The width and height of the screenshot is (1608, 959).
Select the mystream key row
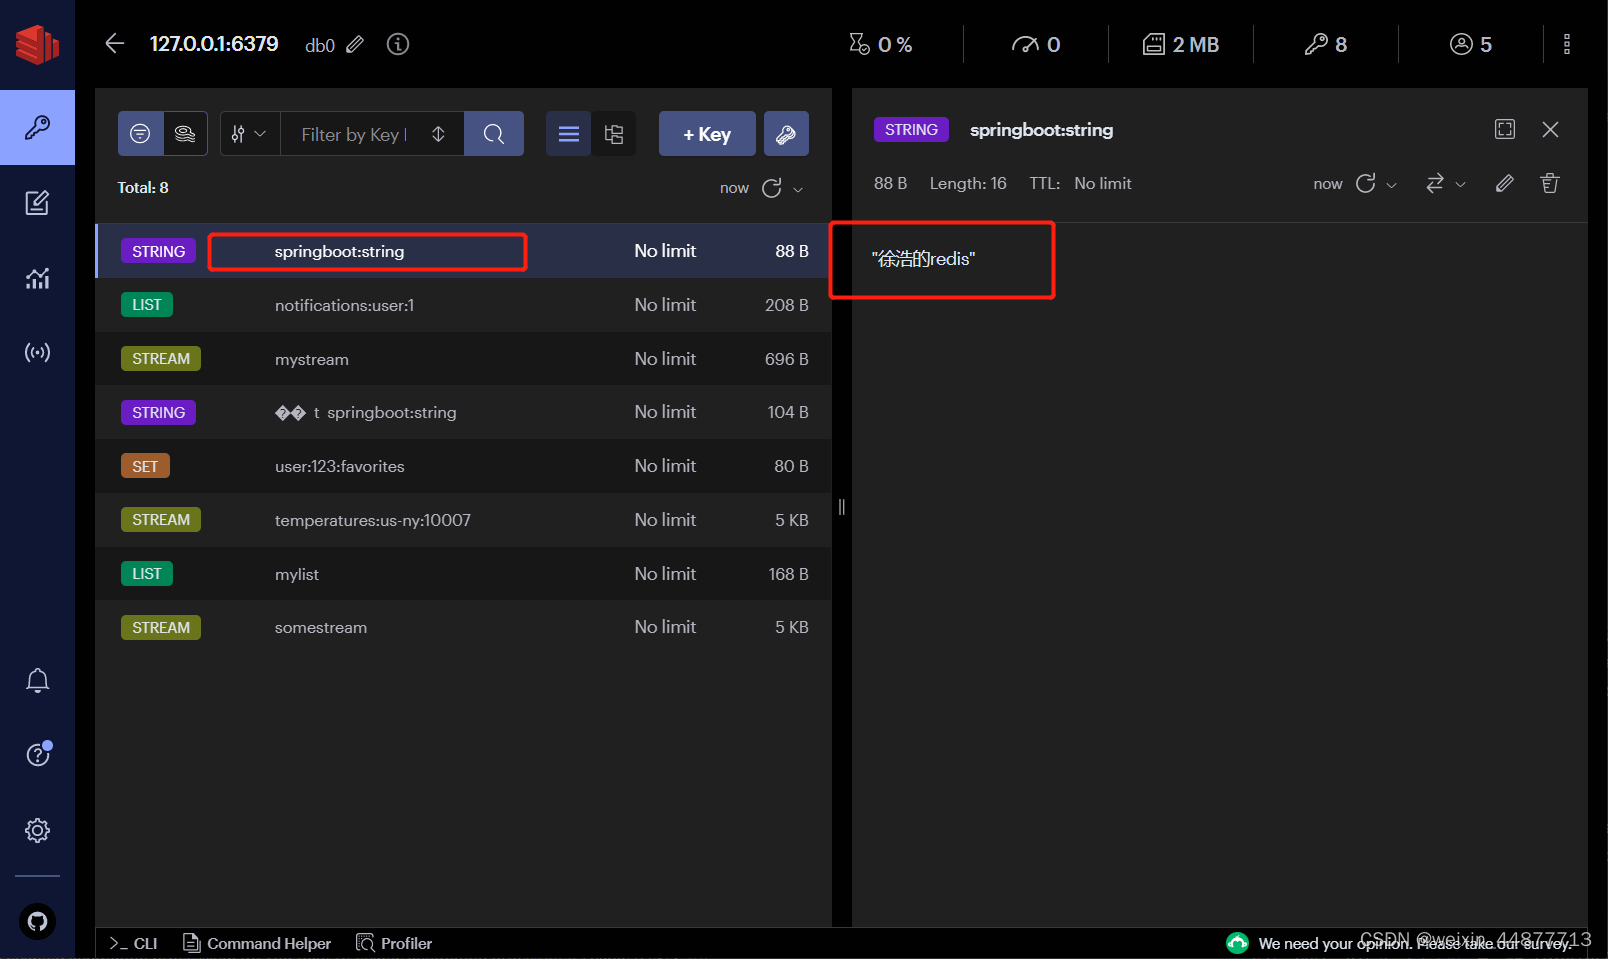[311, 358]
